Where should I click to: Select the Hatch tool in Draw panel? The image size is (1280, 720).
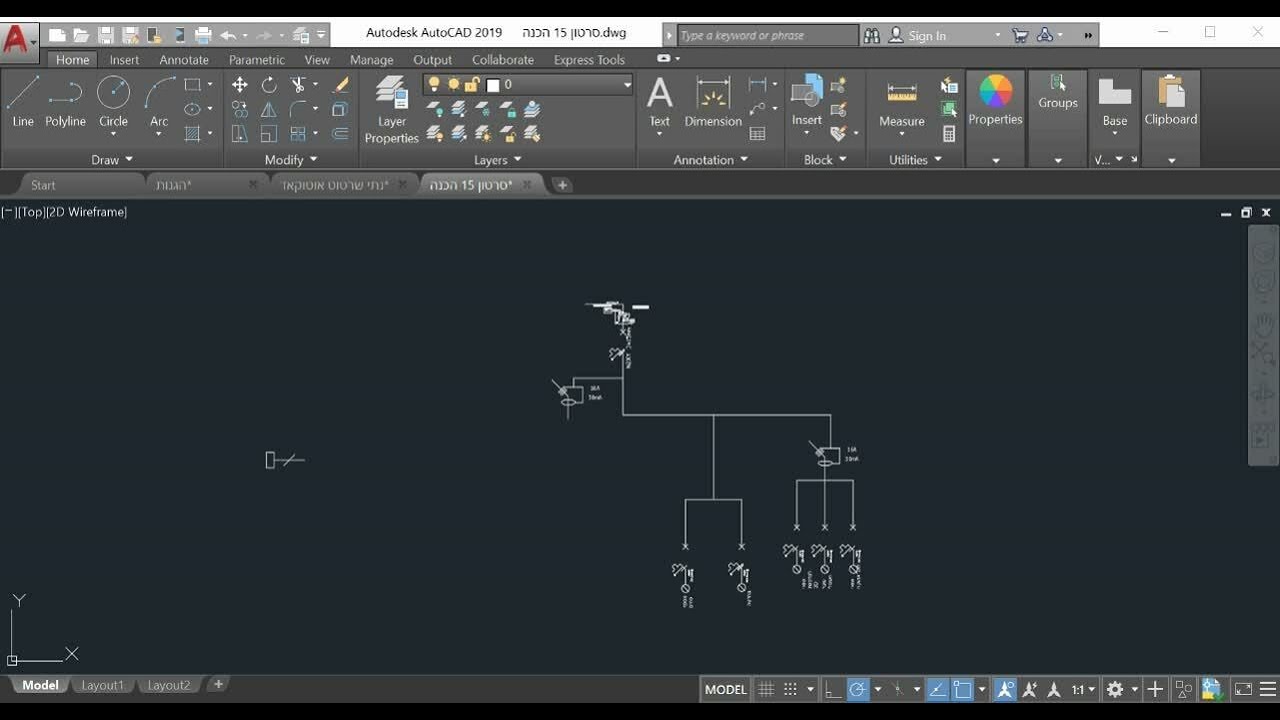point(193,133)
